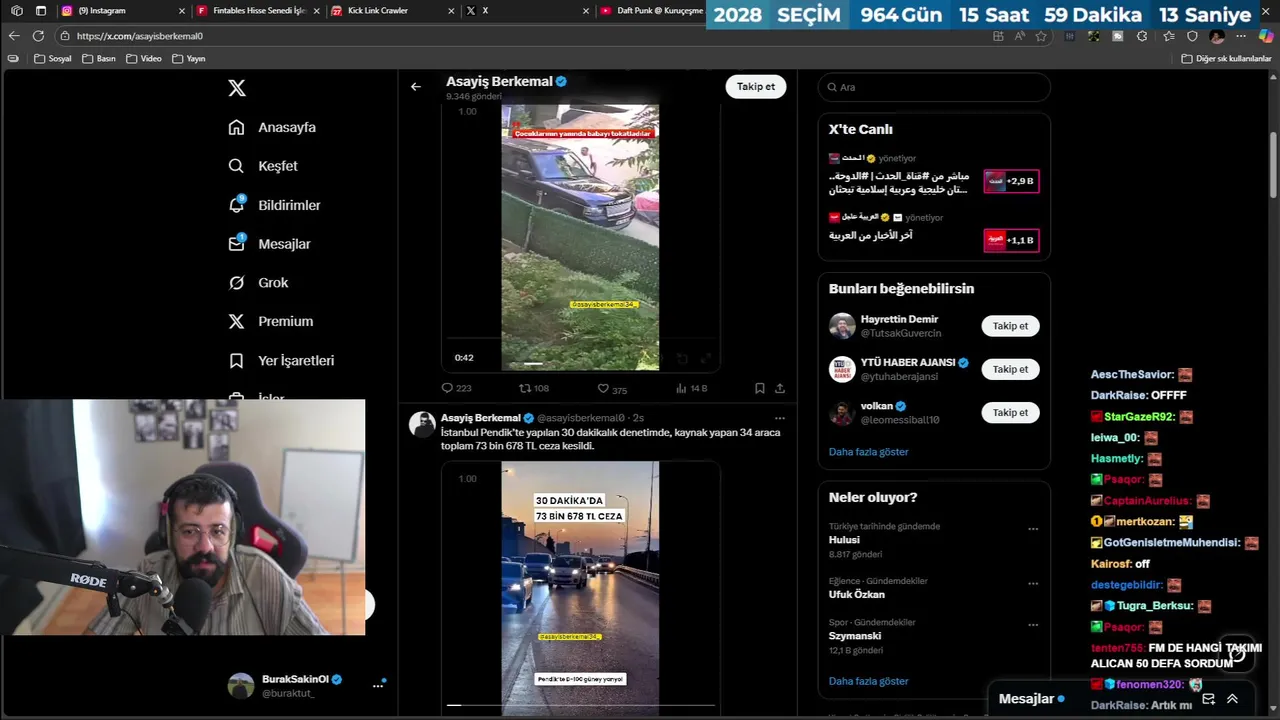
Task: Switch to the Kick Link Crawler tab
Action: point(392,11)
